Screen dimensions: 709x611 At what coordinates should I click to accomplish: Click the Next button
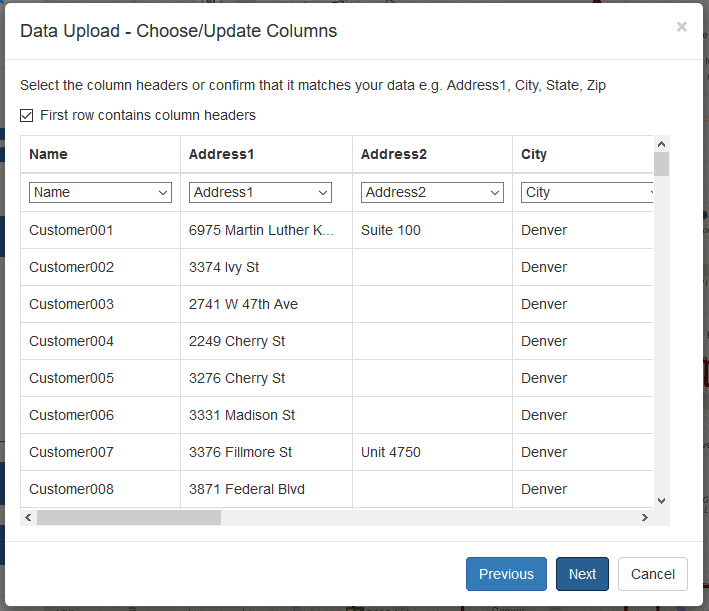tap(582, 574)
